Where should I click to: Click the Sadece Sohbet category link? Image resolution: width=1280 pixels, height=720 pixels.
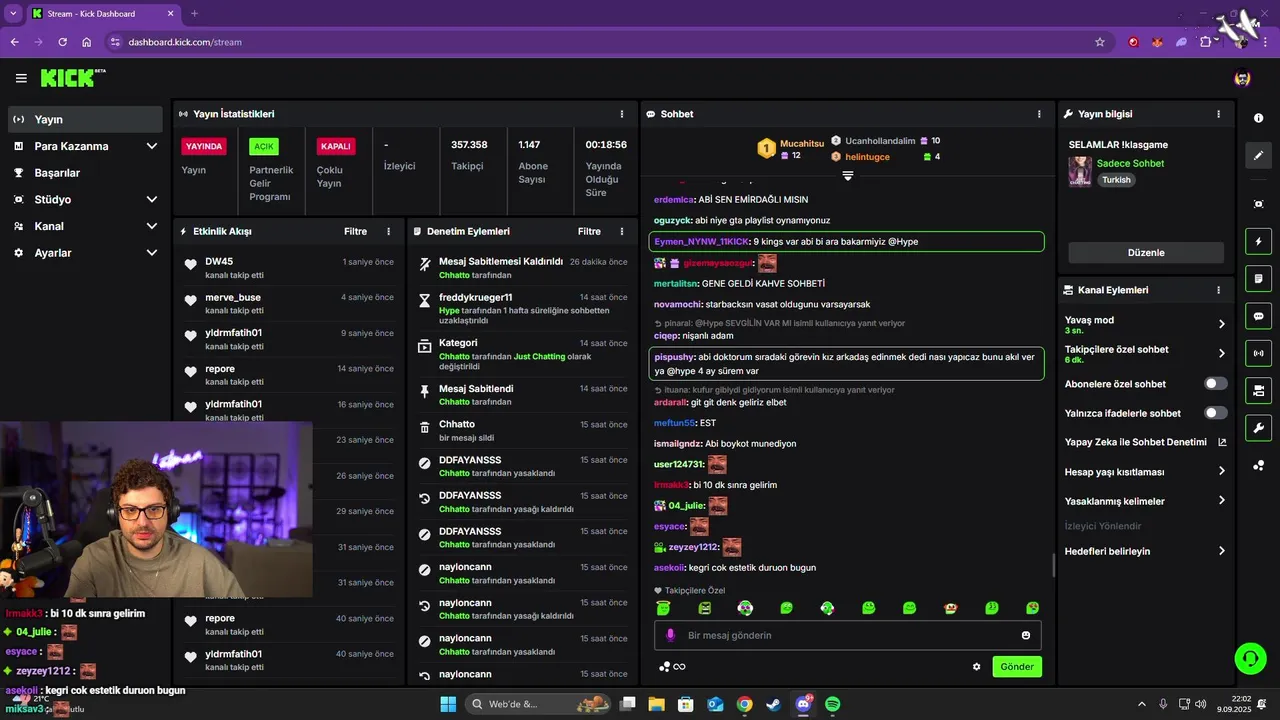1130,163
